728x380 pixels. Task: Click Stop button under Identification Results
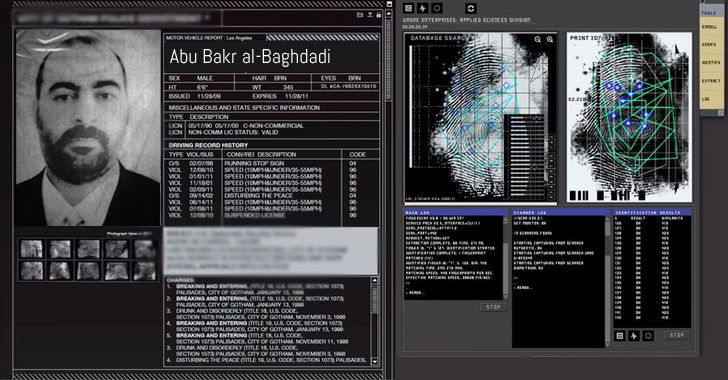coord(677,335)
